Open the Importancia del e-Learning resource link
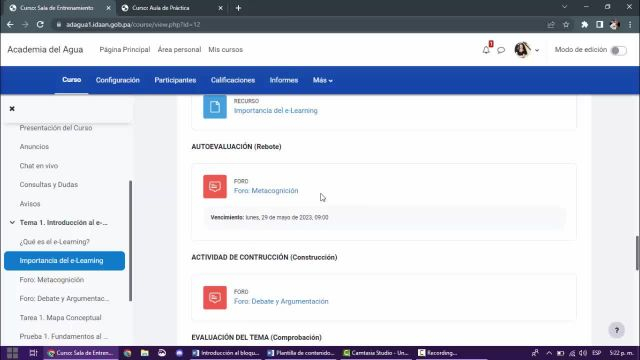Screen dimensions: 640x360 276,111
